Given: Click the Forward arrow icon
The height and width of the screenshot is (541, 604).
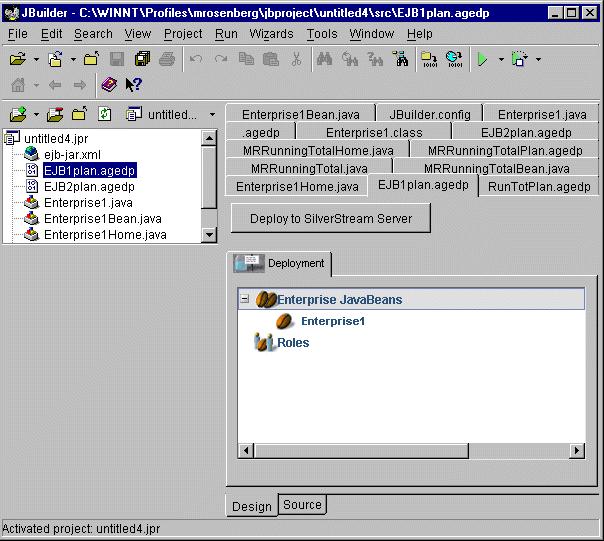Looking at the screenshot, I should 80,84.
